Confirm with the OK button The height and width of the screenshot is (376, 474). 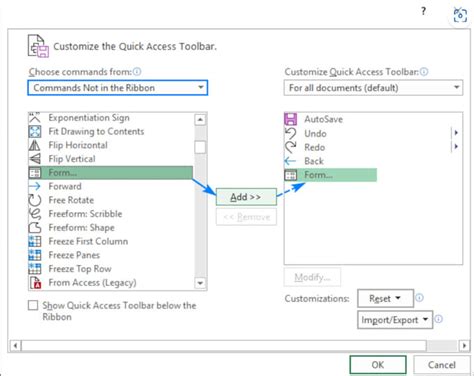378,365
